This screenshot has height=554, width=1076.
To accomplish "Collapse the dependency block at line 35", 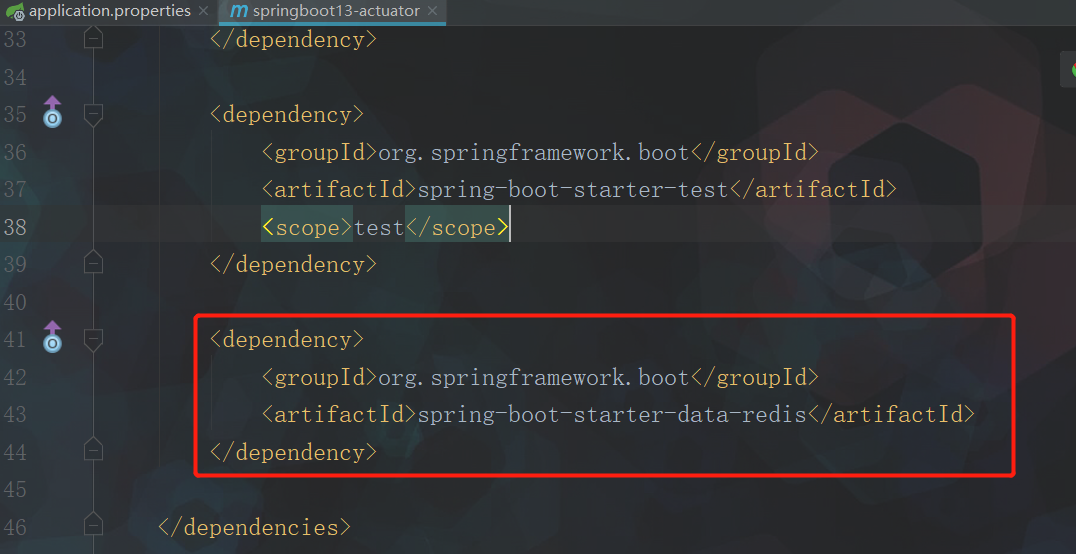I will point(93,115).
